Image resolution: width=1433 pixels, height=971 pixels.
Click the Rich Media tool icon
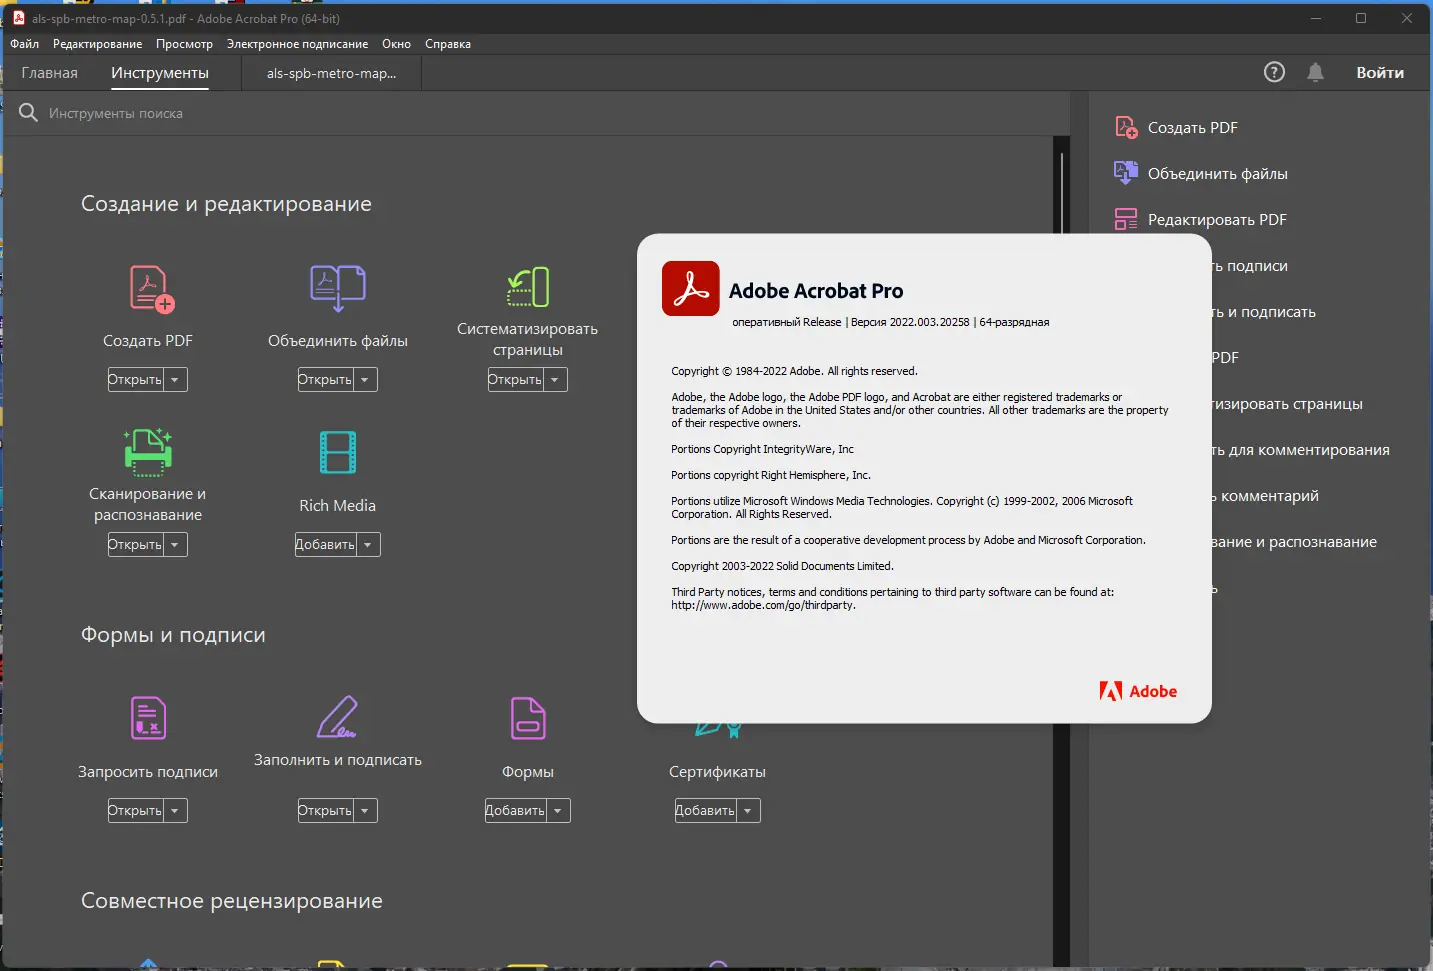pyautogui.click(x=337, y=453)
